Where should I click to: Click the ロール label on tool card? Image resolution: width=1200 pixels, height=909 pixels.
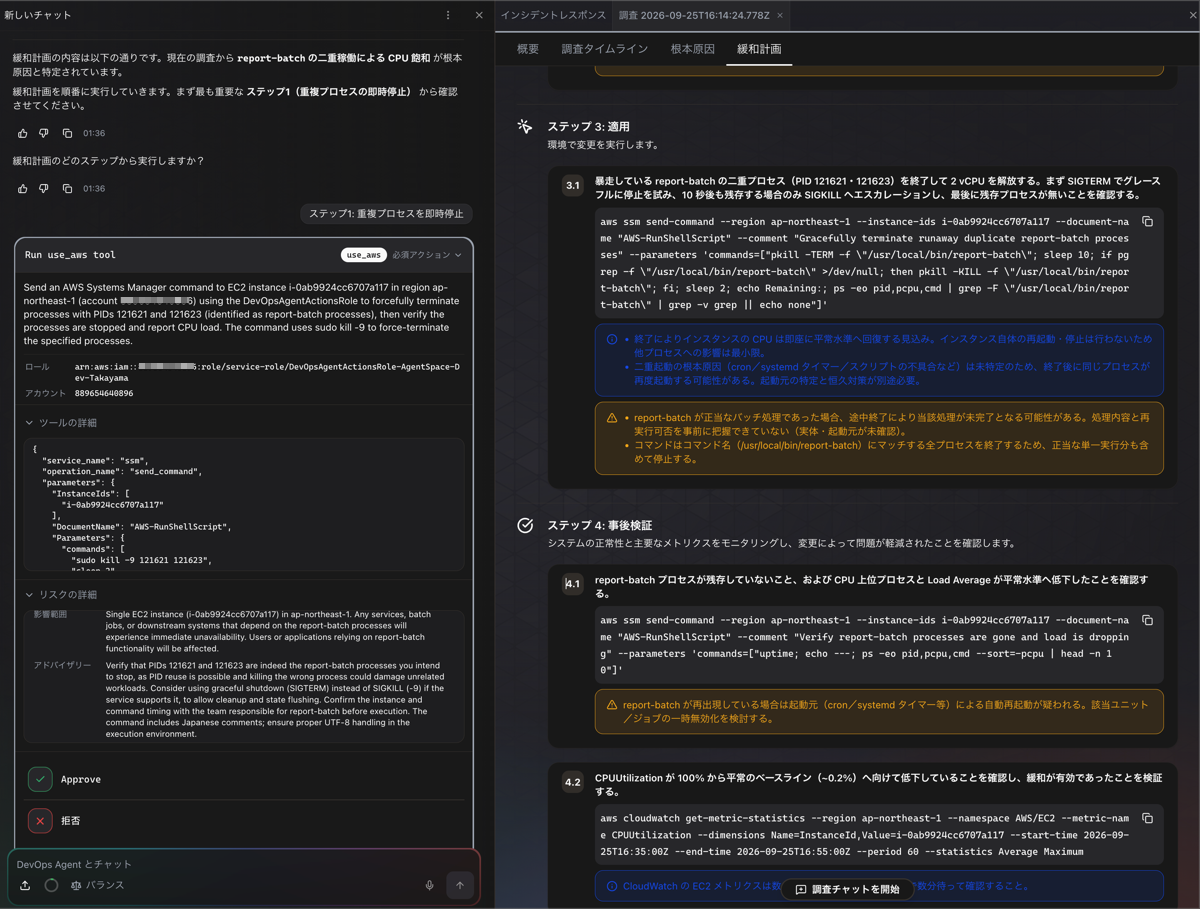pyautogui.click(x=37, y=367)
